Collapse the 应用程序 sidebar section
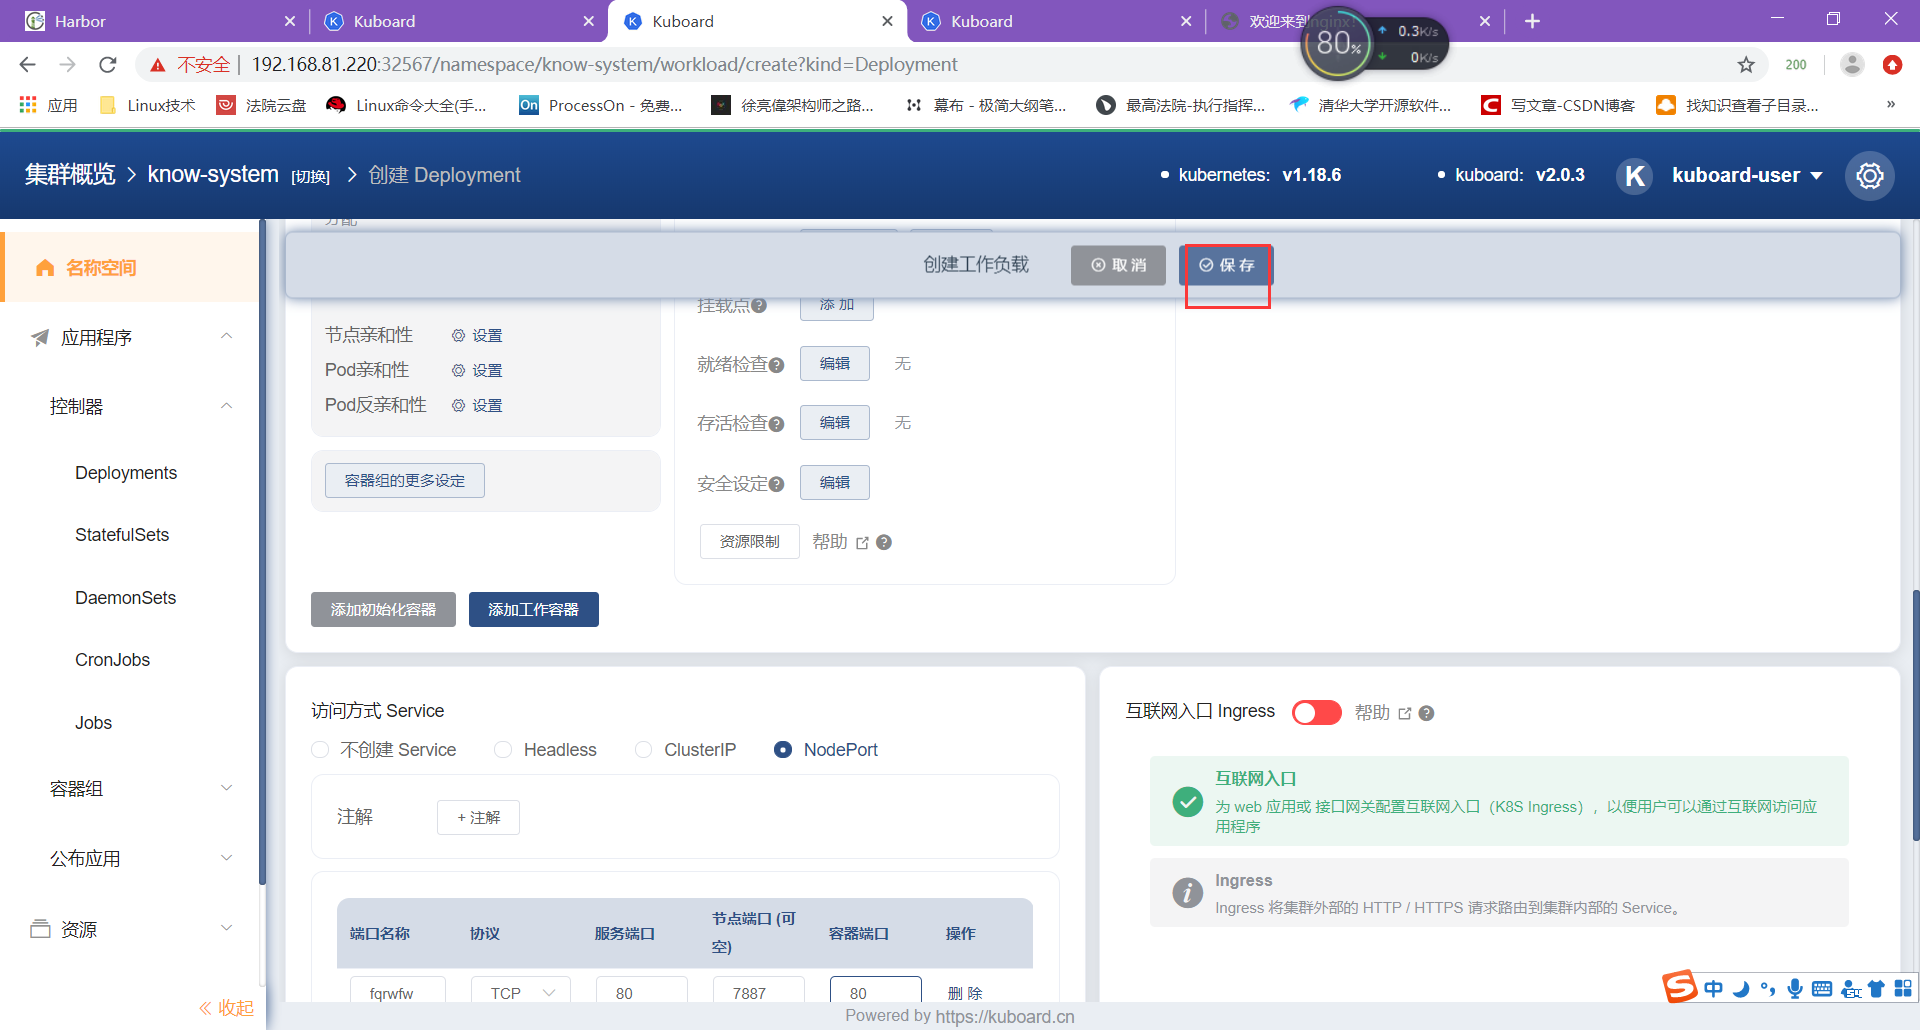The width and height of the screenshot is (1920, 1030). pos(227,336)
